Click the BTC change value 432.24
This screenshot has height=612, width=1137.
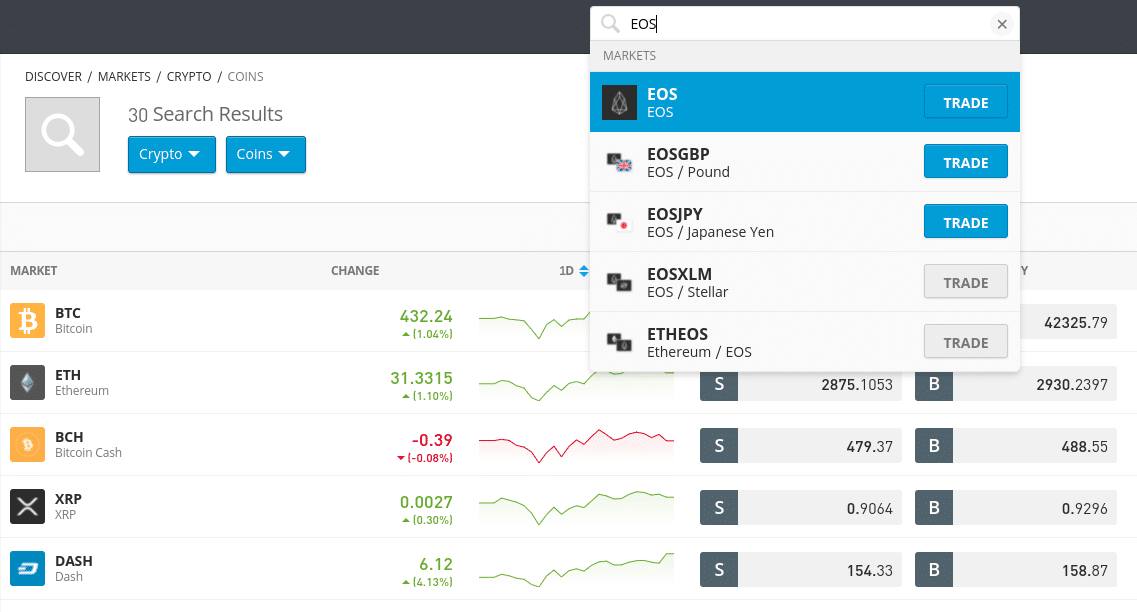click(x=426, y=316)
